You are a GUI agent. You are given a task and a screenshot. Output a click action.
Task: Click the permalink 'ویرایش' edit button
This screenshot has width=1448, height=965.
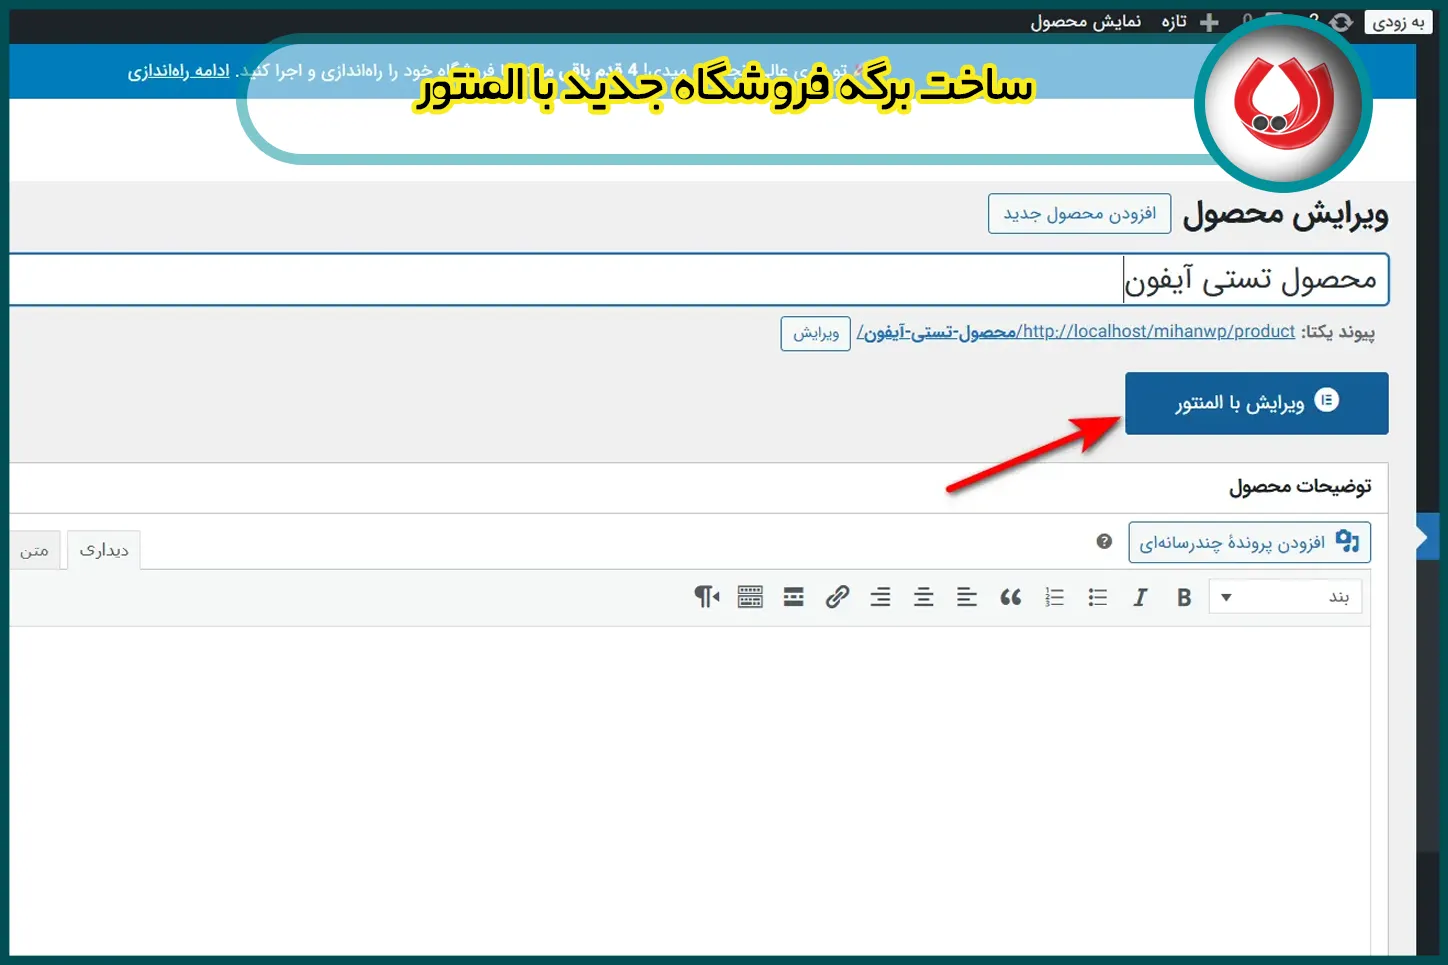pos(816,333)
